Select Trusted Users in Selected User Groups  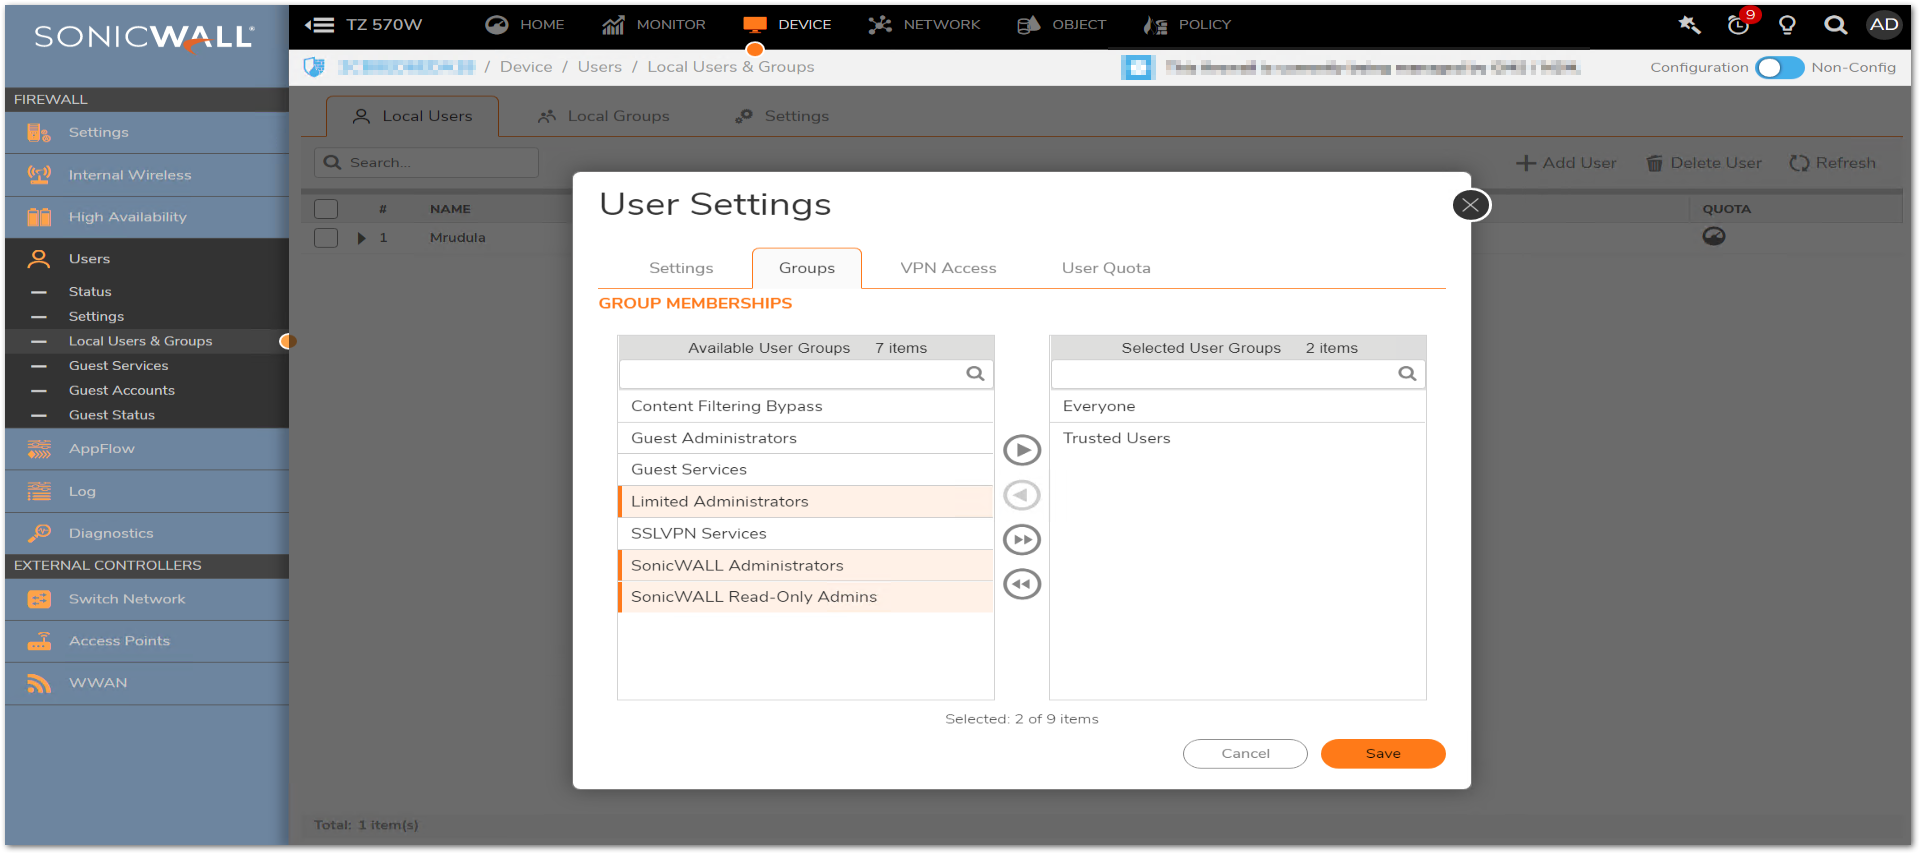pyautogui.click(x=1238, y=438)
